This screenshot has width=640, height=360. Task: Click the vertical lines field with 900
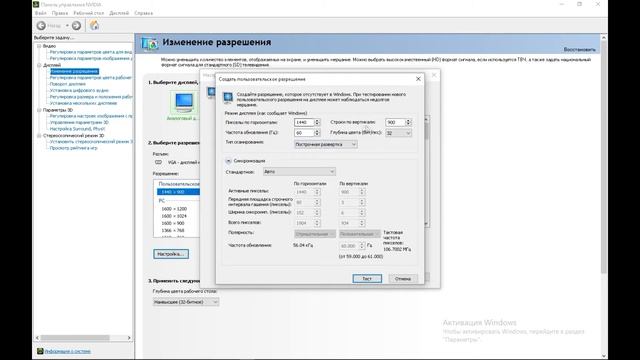point(395,122)
